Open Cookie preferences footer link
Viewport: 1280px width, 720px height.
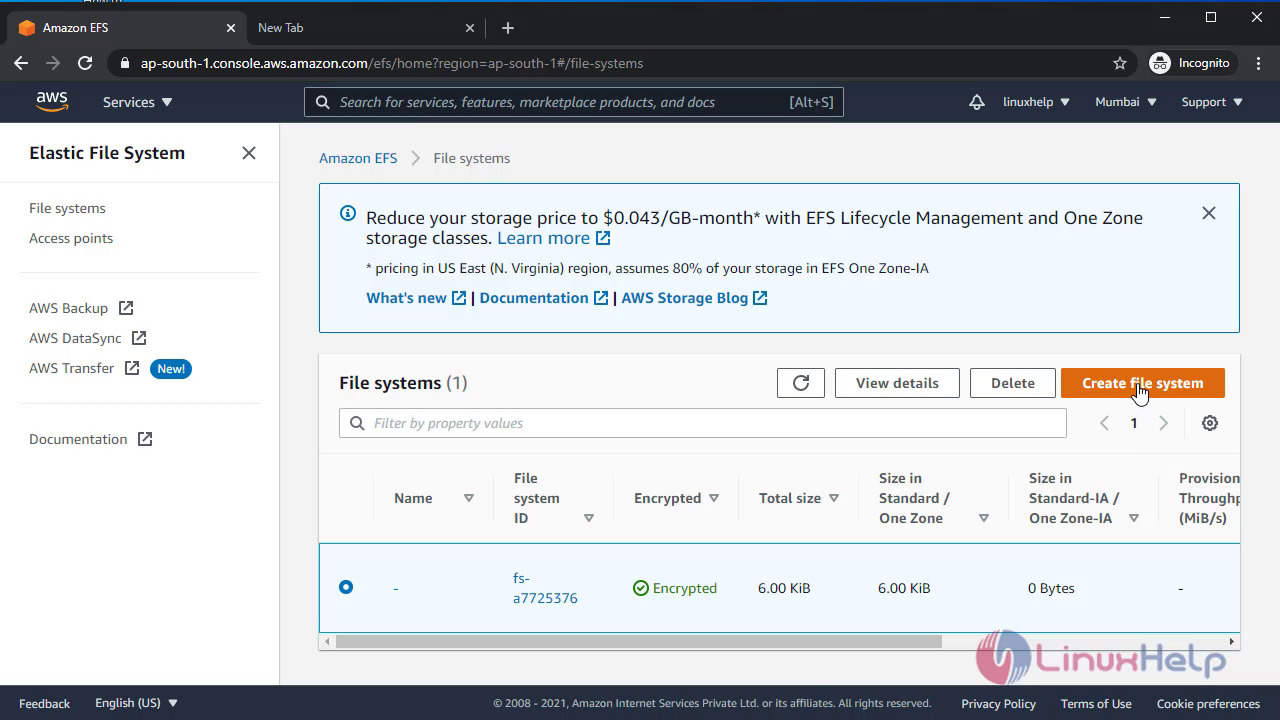pyautogui.click(x=1208, y=703)
